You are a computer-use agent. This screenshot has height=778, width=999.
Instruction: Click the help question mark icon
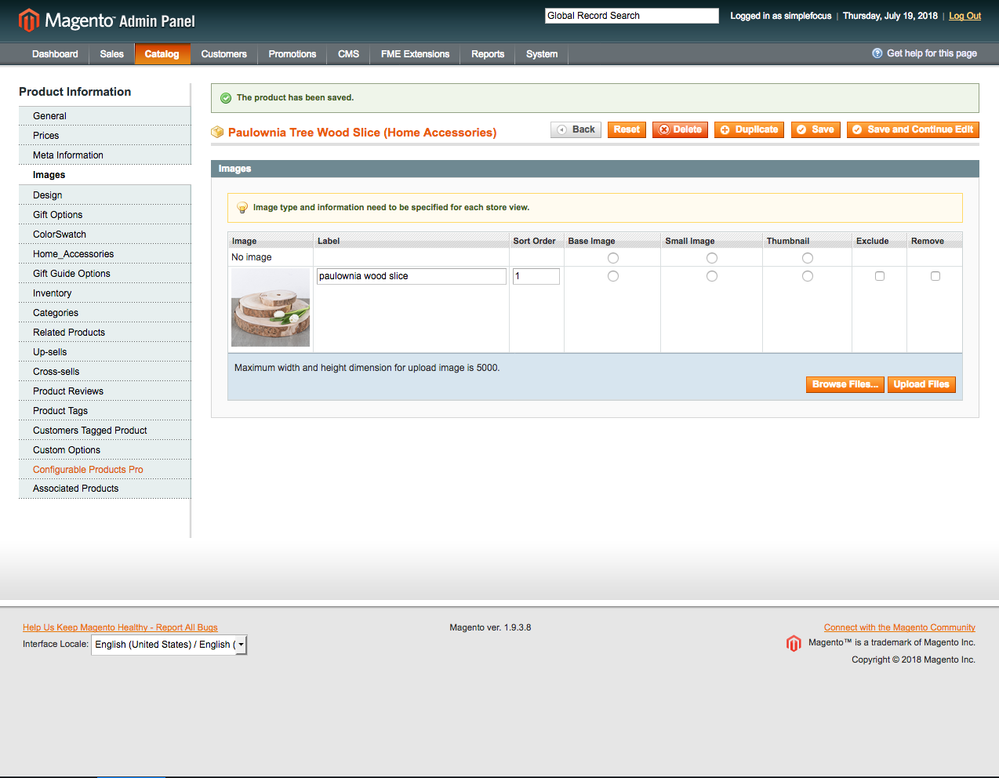(x=877, y=54)
